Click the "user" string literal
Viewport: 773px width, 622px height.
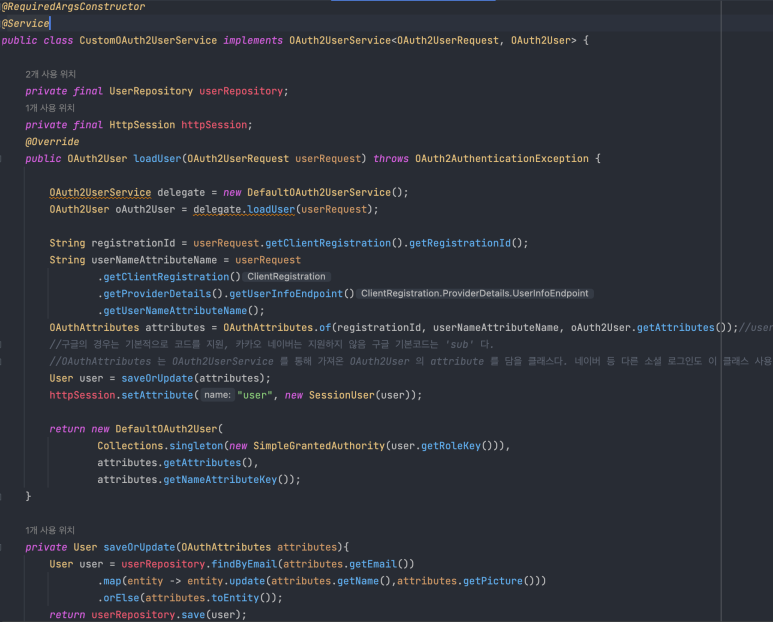254,395
